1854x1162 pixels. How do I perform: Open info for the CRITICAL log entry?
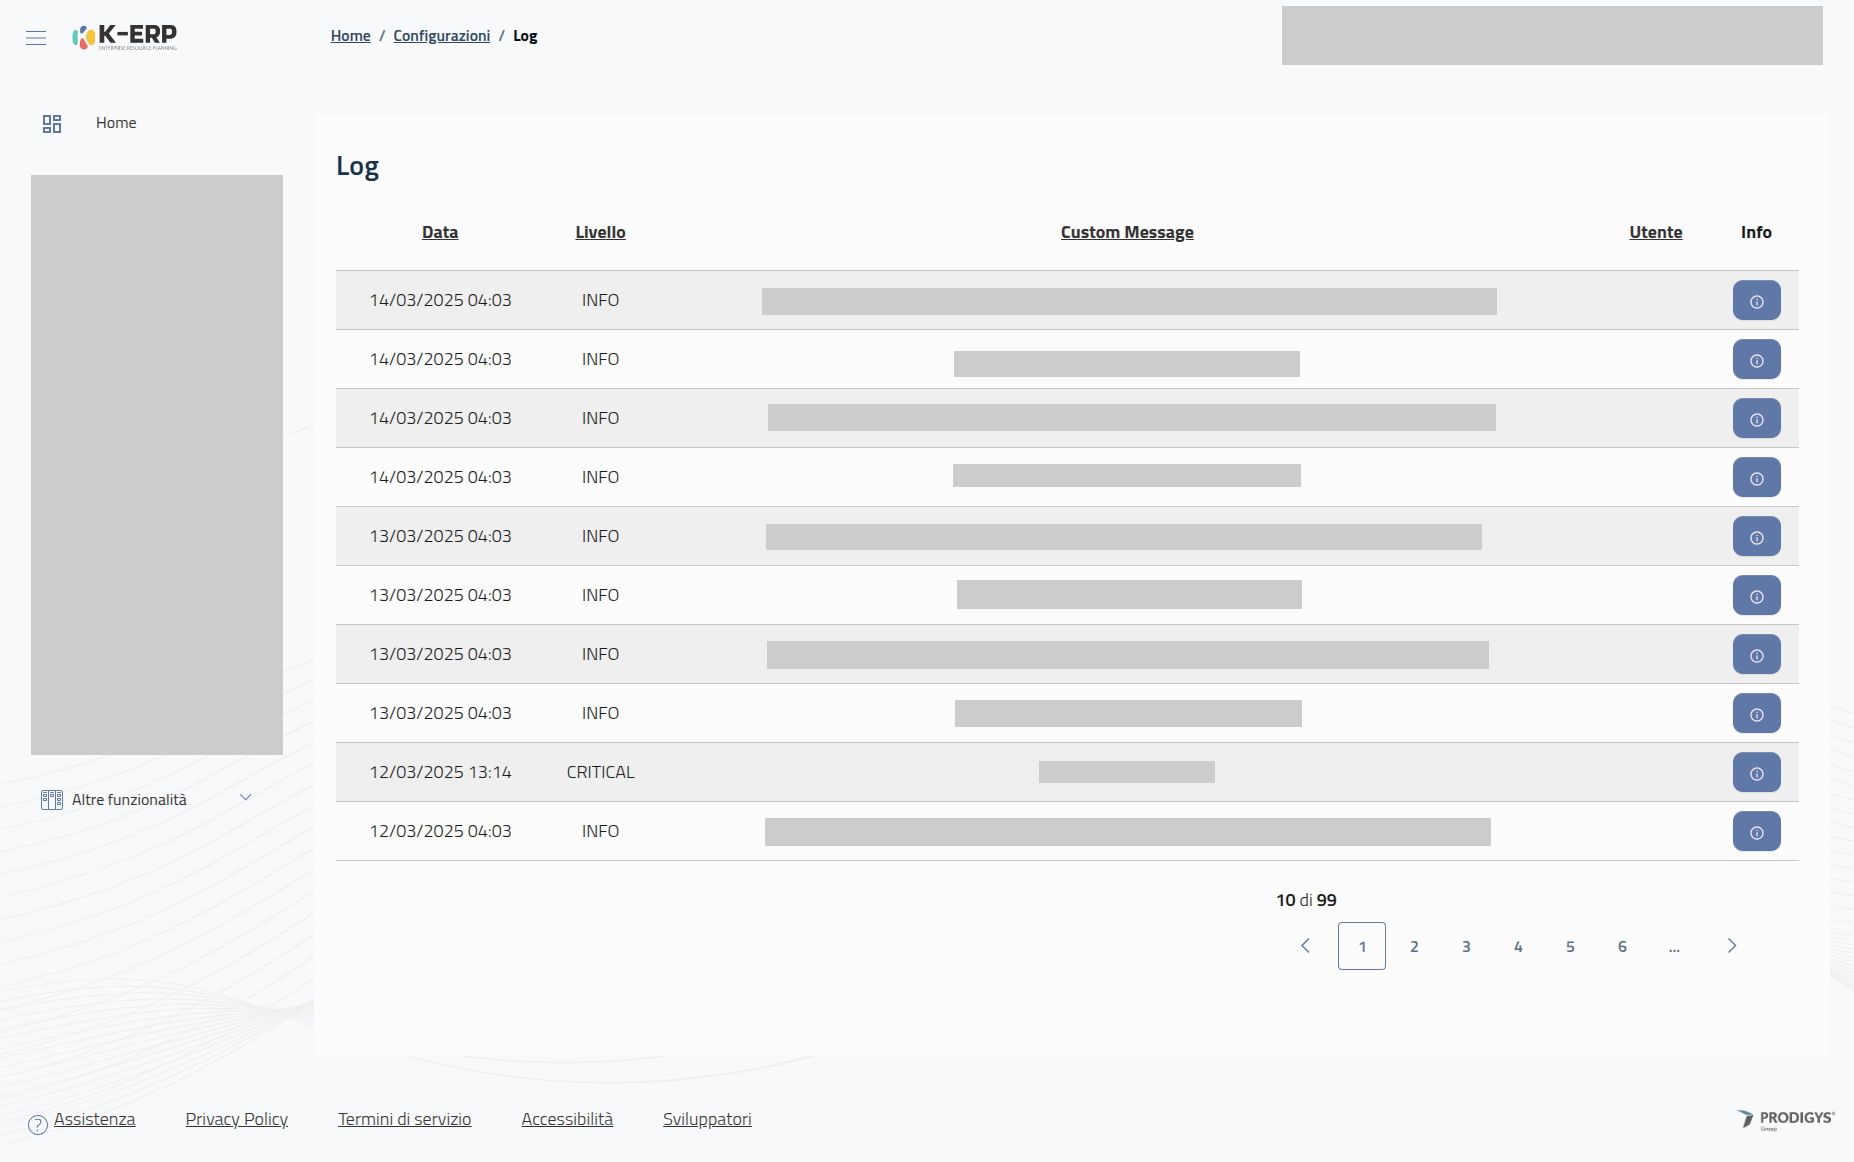1756,773
